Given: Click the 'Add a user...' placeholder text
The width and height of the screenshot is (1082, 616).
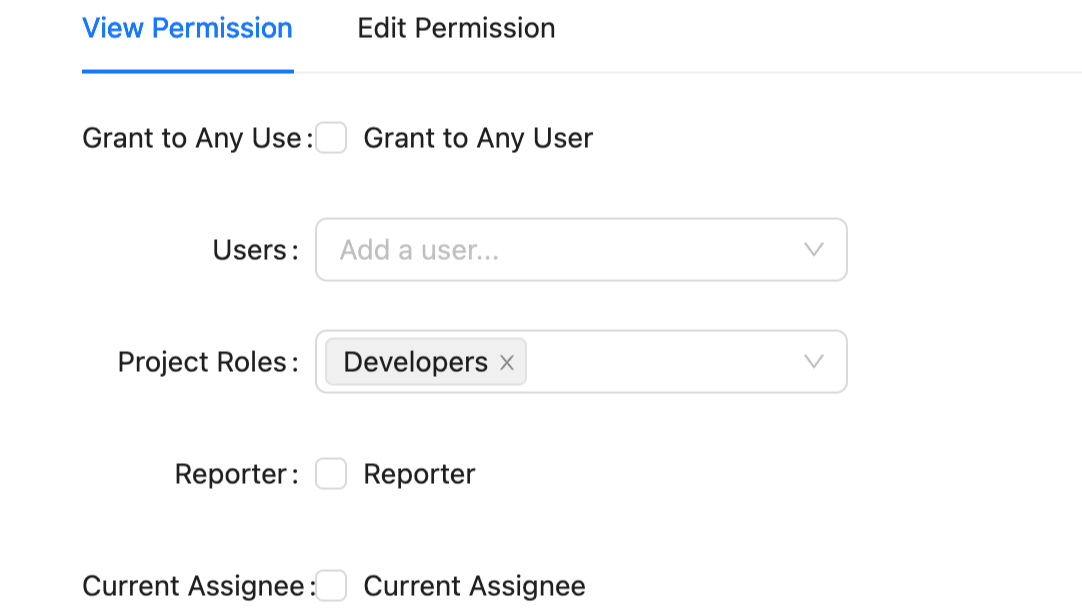Looking at the screenshot, I should pos(419,250).
